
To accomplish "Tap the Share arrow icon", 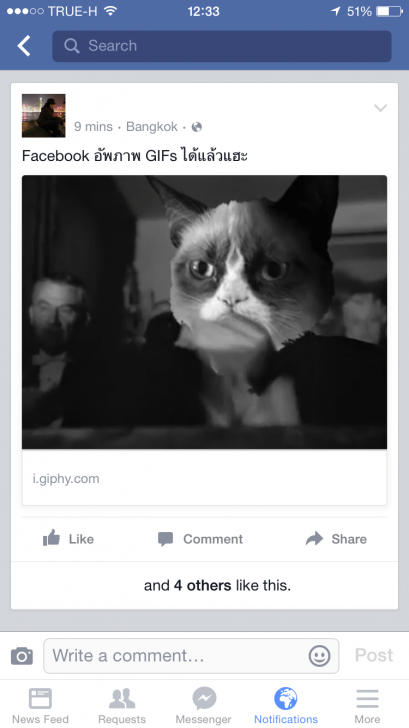I will 314,539.
